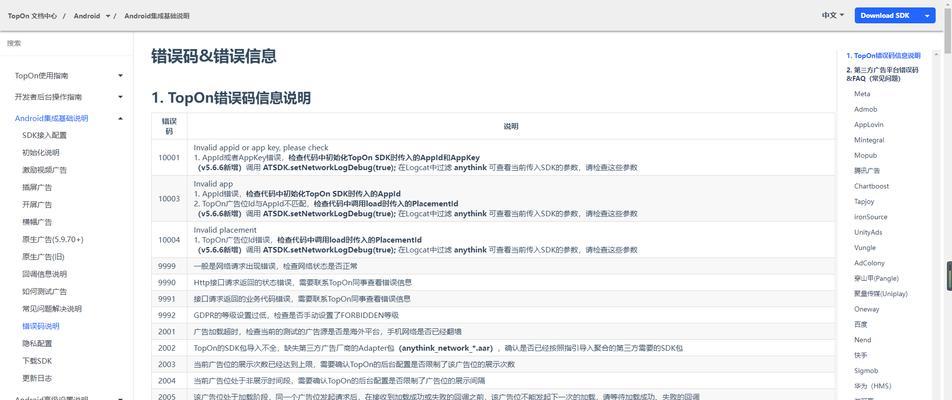This screenshot has height=400, width=952.
Task: Open TopOn使用指南 in sidebar
Action: [41, 76]
